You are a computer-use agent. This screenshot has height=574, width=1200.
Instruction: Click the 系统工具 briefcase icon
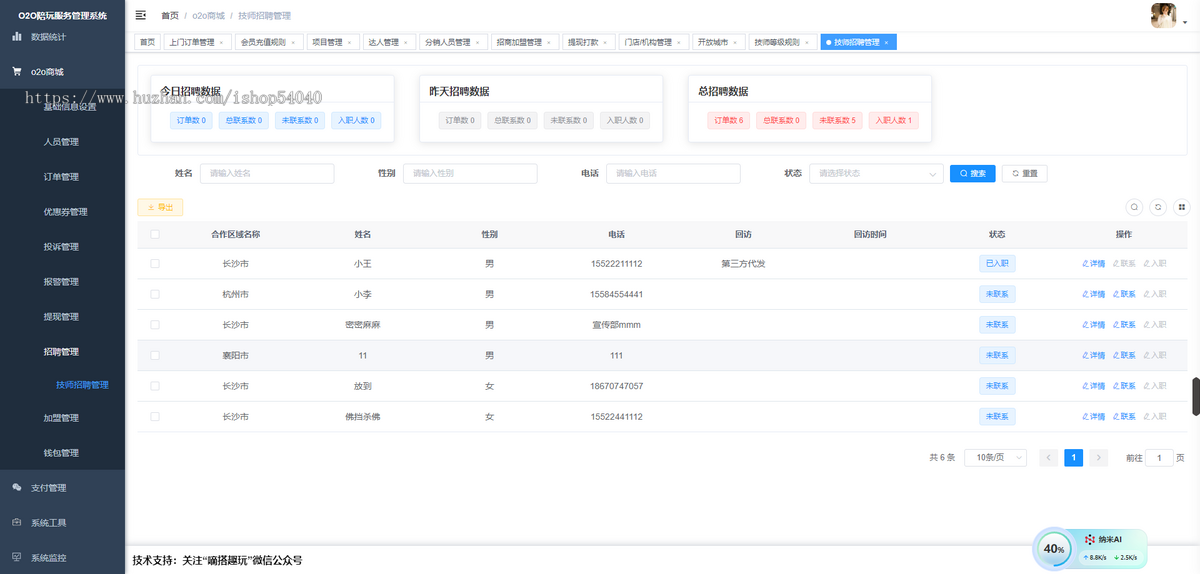point(16,523)
